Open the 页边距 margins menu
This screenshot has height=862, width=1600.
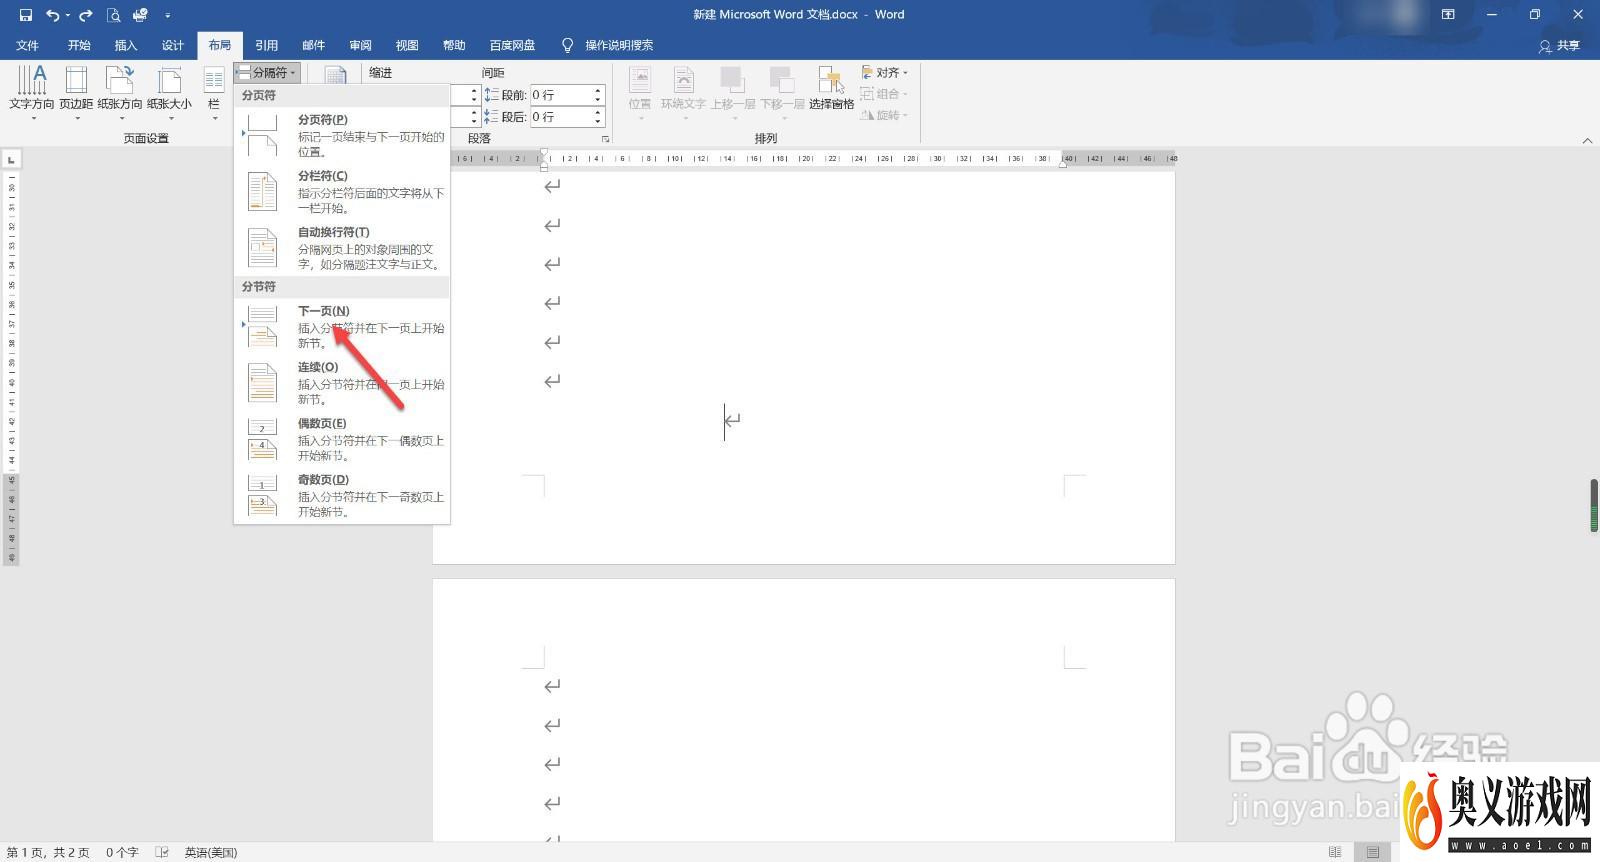click(x=76, y=92)
